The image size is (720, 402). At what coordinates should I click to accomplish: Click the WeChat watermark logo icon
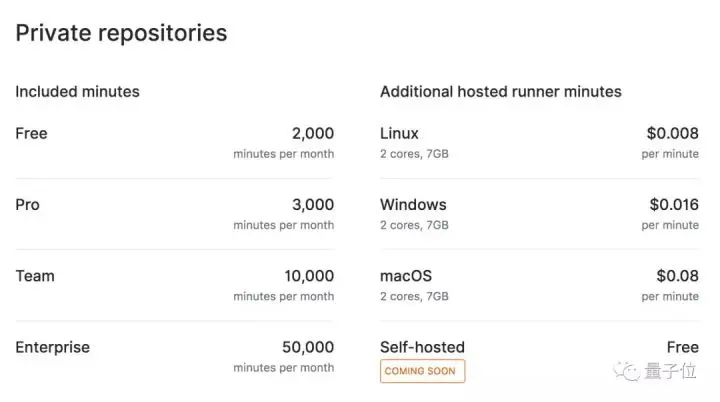click(x=627, y=371)
